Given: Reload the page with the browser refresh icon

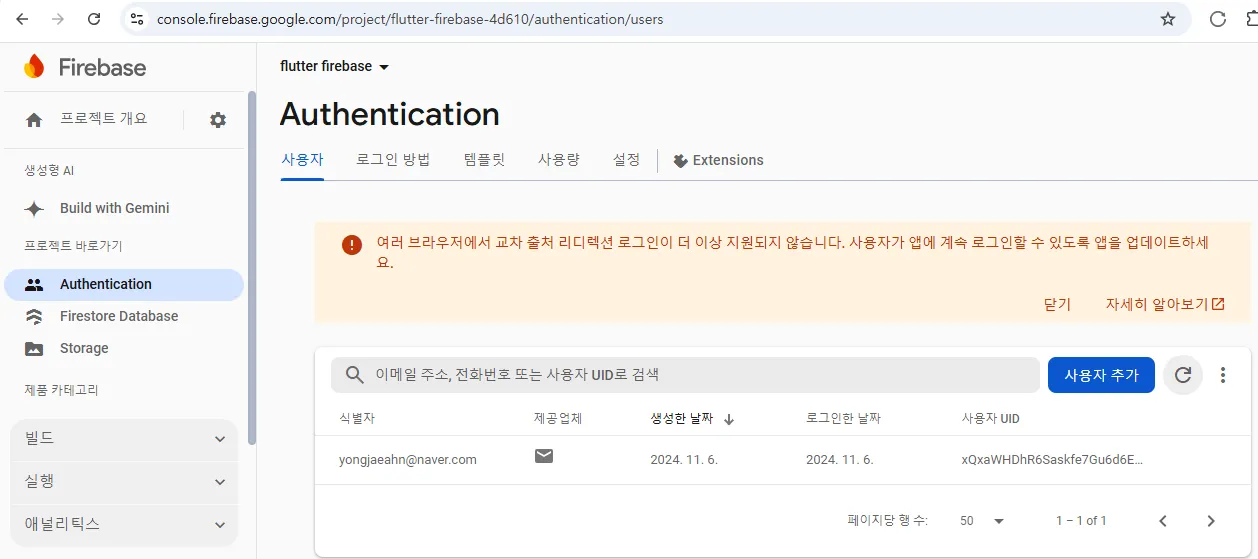Looking at the screenshot, I should coord(94,19).
